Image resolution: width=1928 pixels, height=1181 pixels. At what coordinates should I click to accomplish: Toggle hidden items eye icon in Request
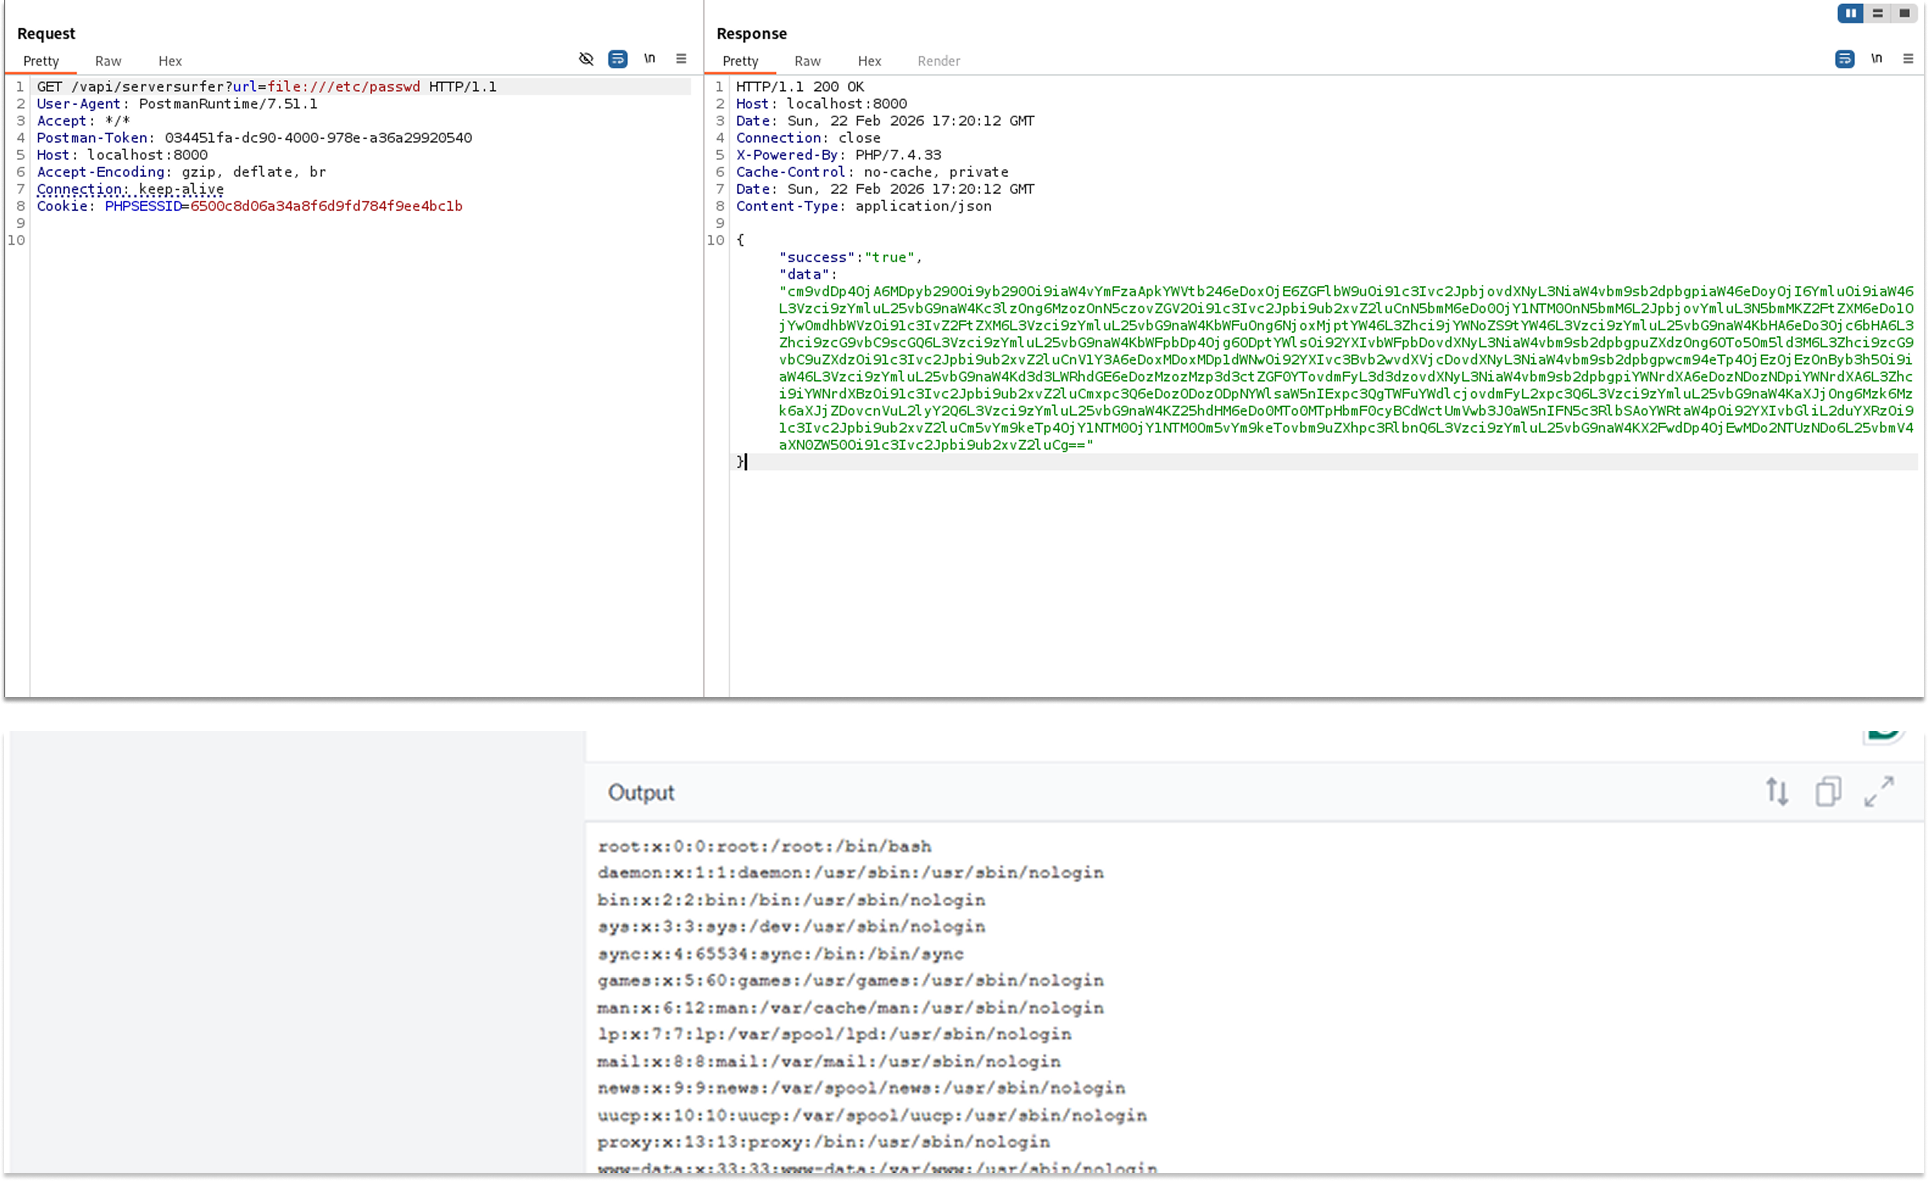(586, 59)
